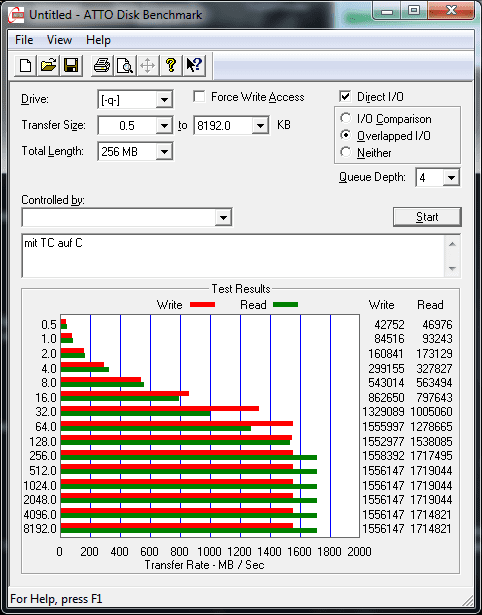
Task: Select the Overlapped I/O radio button
Action: coord(346,135)
